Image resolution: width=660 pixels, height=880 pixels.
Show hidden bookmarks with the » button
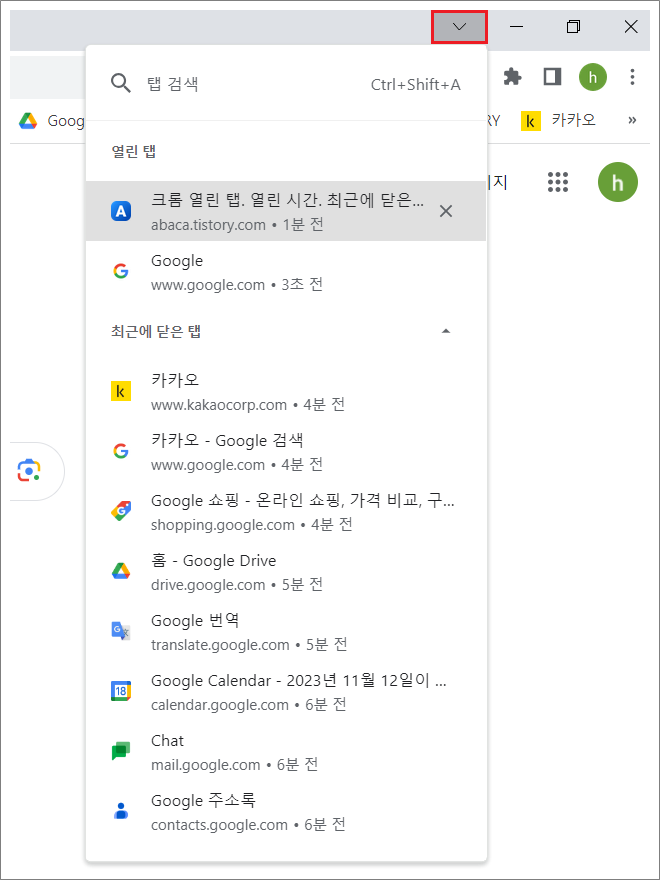coord(632,120)
